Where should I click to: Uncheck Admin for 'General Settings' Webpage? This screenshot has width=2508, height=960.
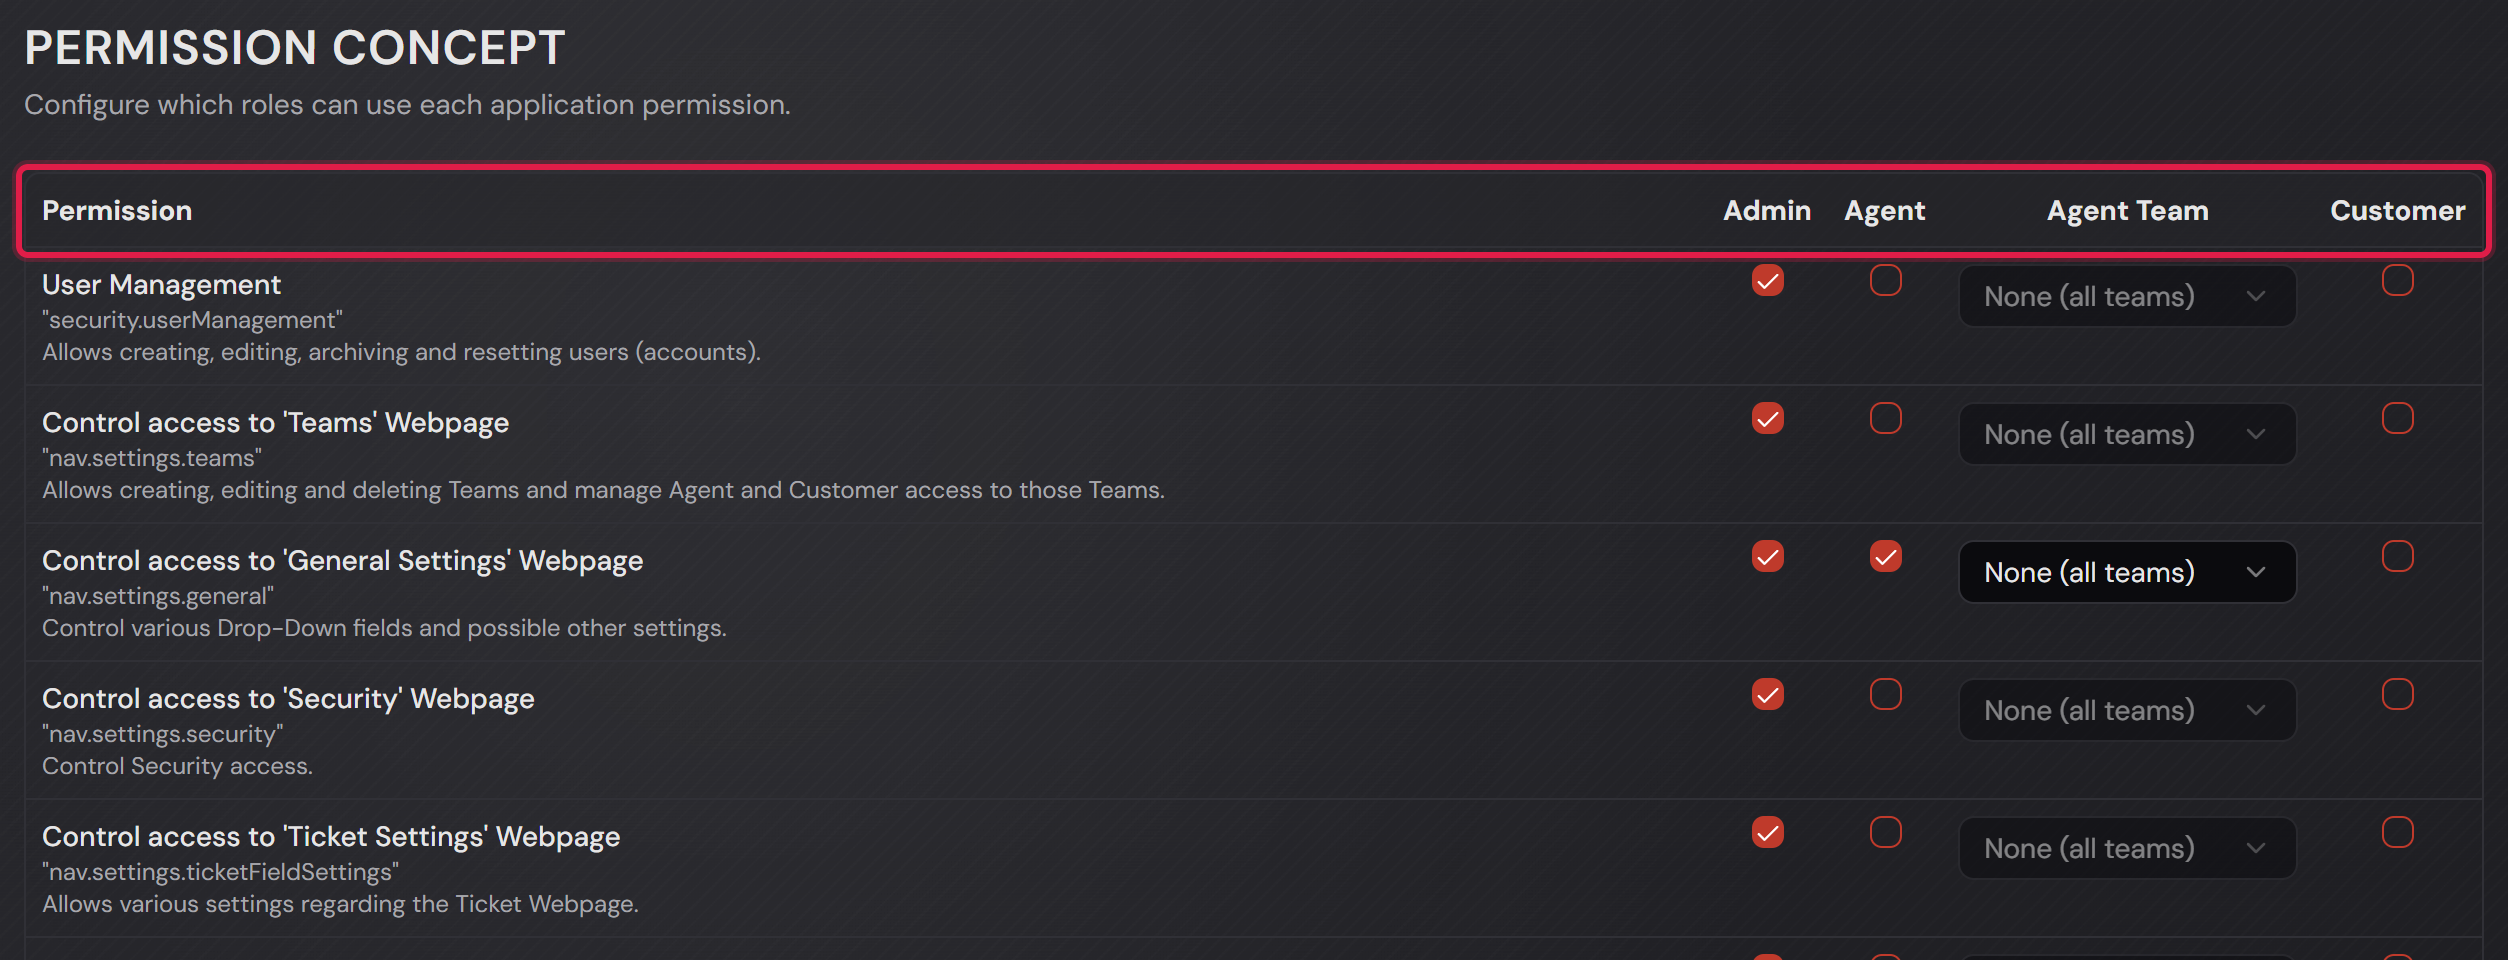1767,557
